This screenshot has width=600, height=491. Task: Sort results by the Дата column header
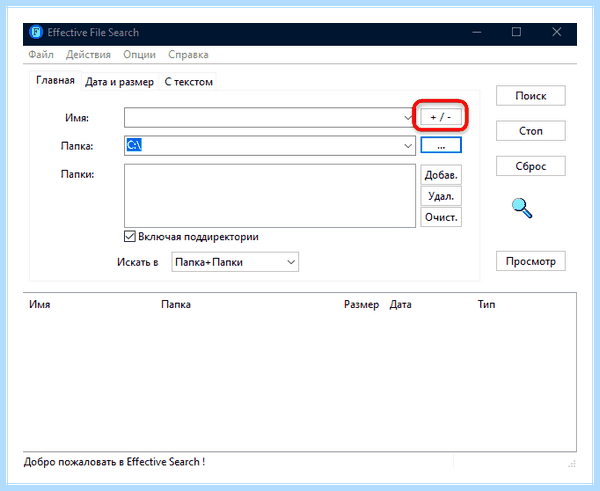(400, 304)
